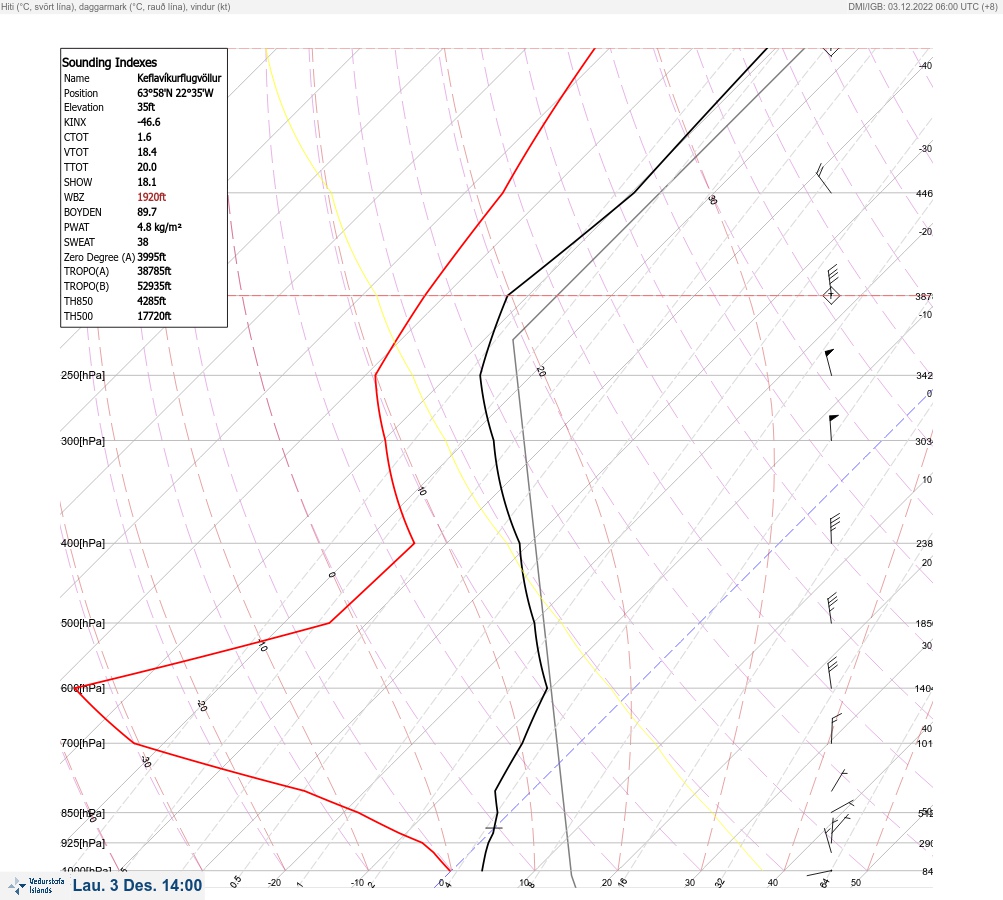Click the Vedurstofa Islands logo
Screen dimensions: 1003x900
click(36, 886)
